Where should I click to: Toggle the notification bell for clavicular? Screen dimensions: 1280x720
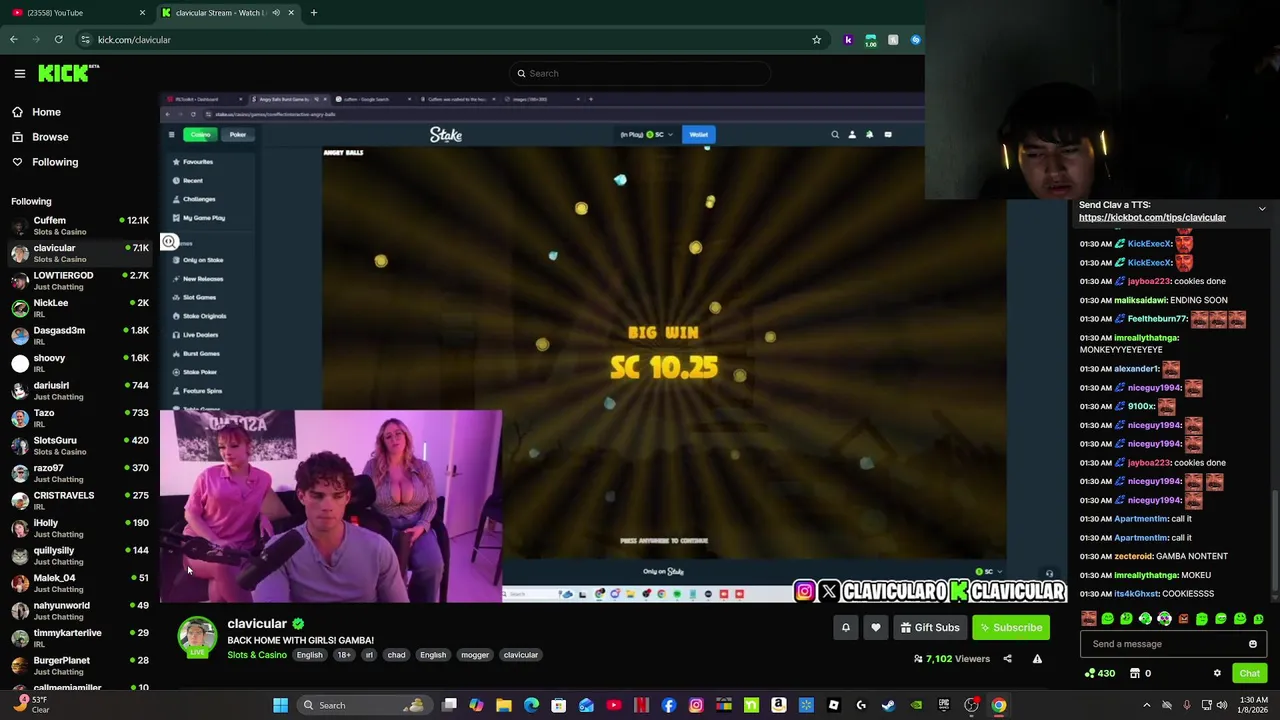coord(846,627)
